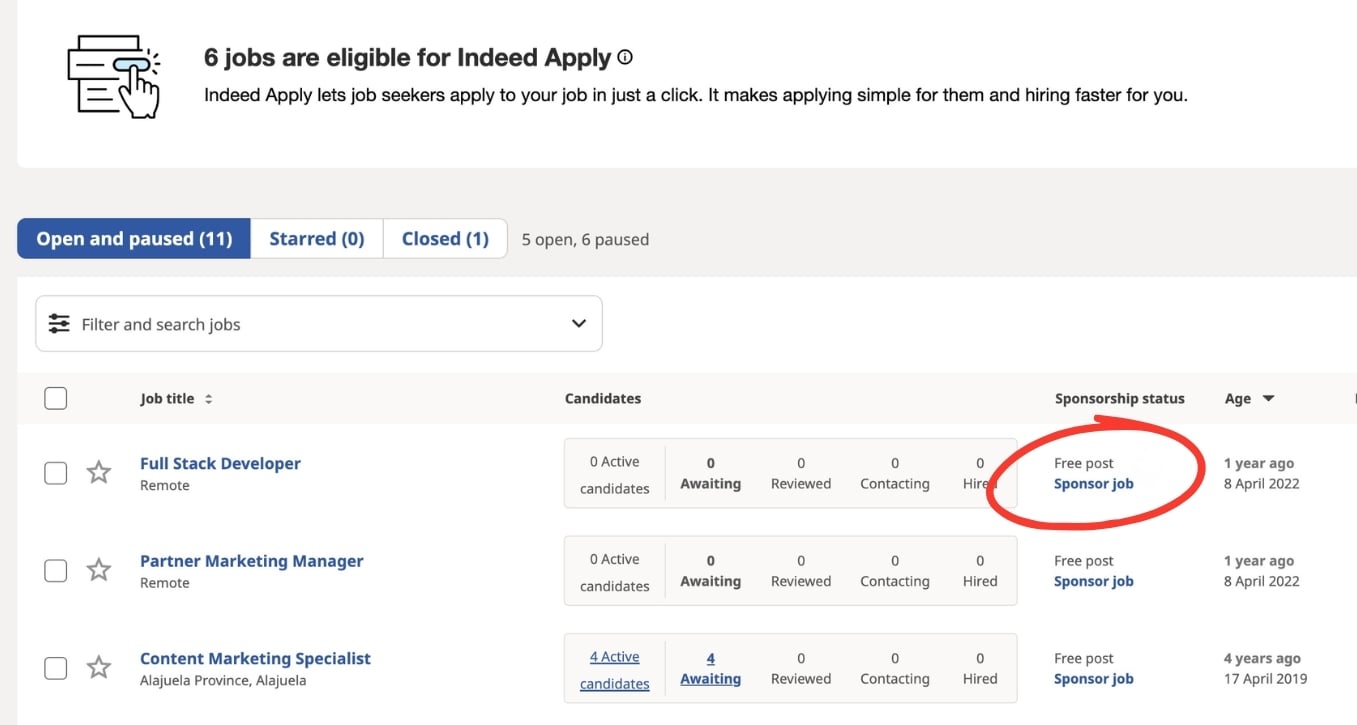Viewport: 1357px width, 725px height.
Task: Click 0 Reviewed in Full Stack Developer row
Action: (801, 473)
